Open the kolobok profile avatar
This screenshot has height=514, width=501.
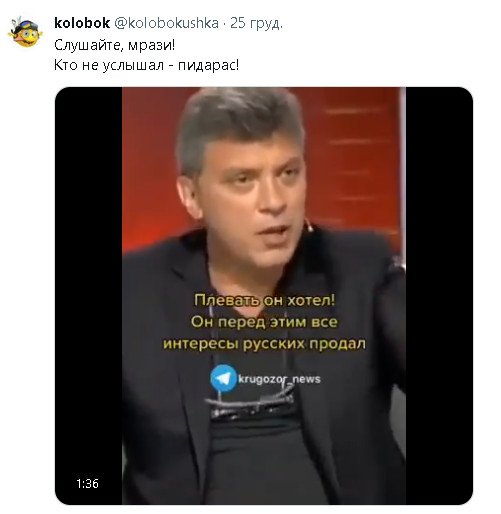(25, 32)
